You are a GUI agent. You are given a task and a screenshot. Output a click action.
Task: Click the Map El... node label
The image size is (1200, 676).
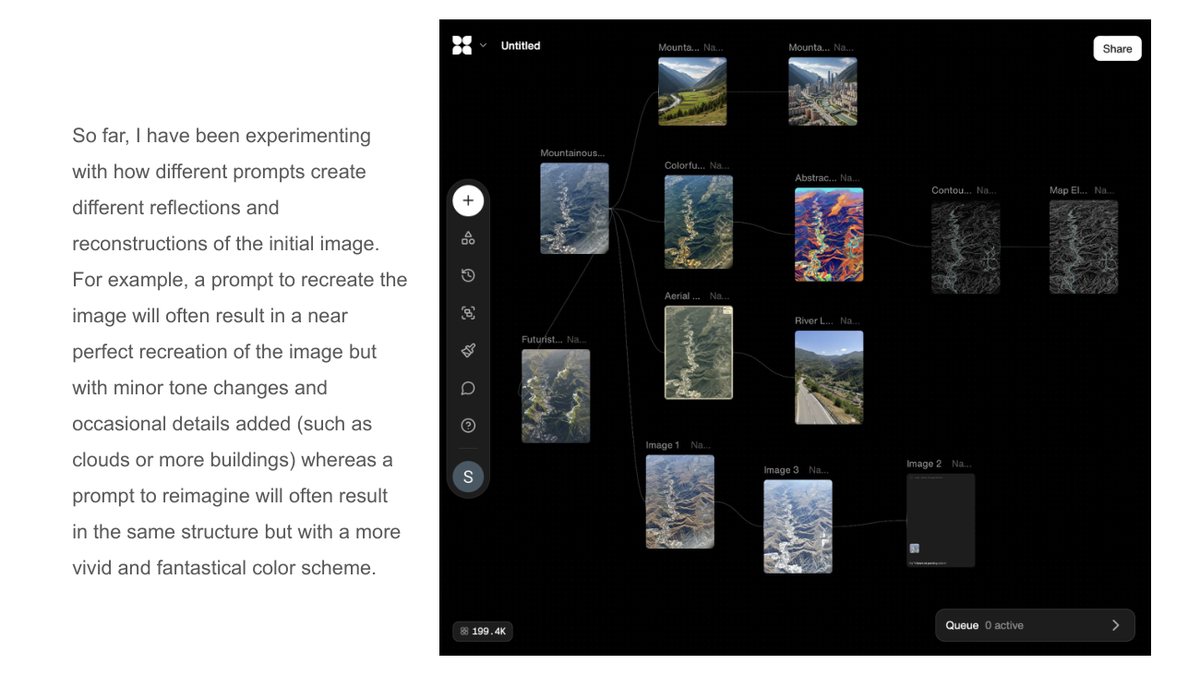click(x=1068, y=190)
